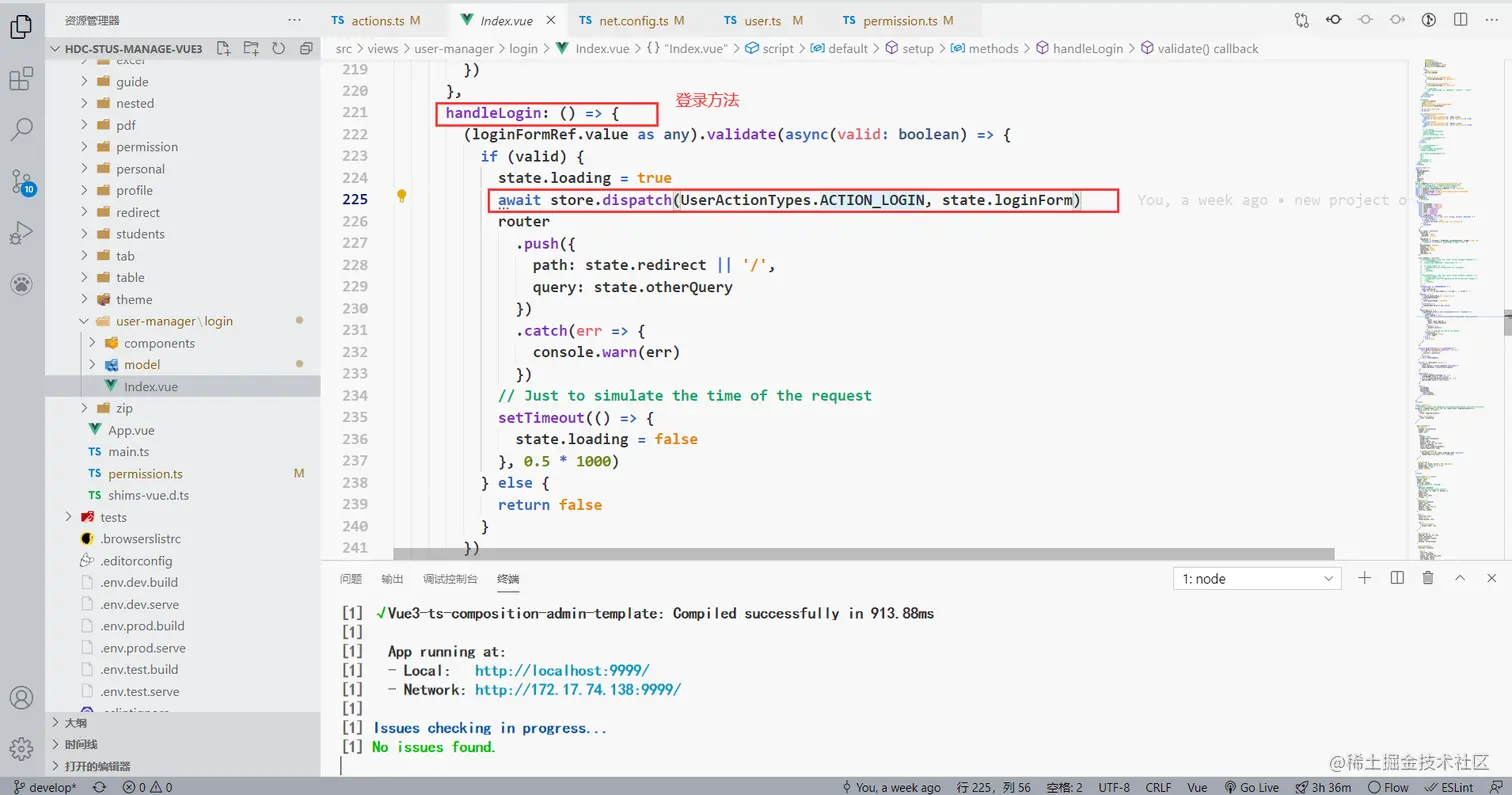Viewport: 1512px width, 795px height.
Task: Expand the tests folder
Action: point(113,517)
